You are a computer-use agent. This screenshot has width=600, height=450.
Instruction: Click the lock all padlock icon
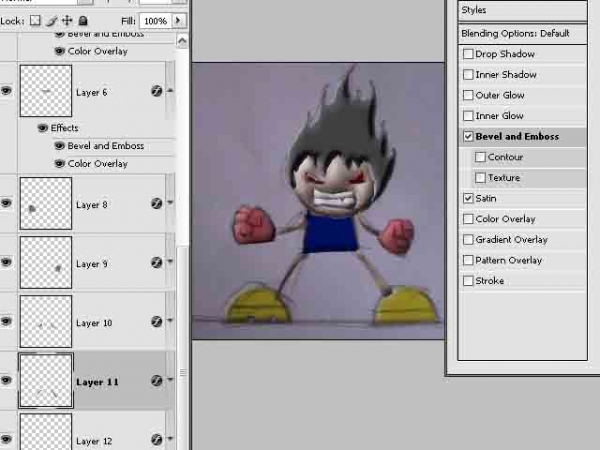click(83, 20)
